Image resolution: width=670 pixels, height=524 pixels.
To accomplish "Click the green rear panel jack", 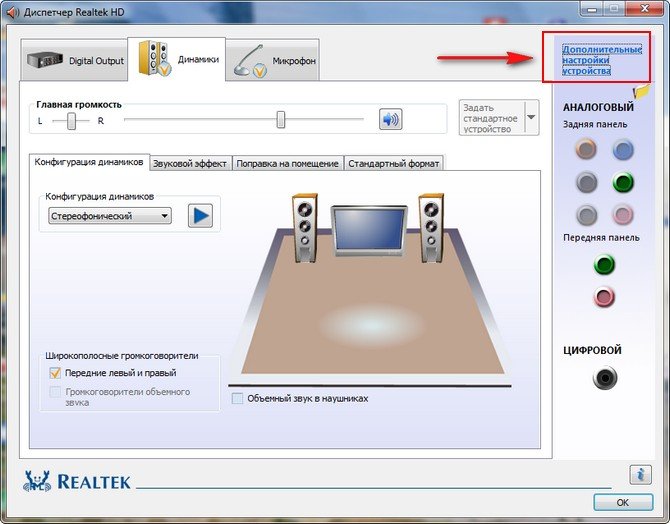I will click(623, 183).
